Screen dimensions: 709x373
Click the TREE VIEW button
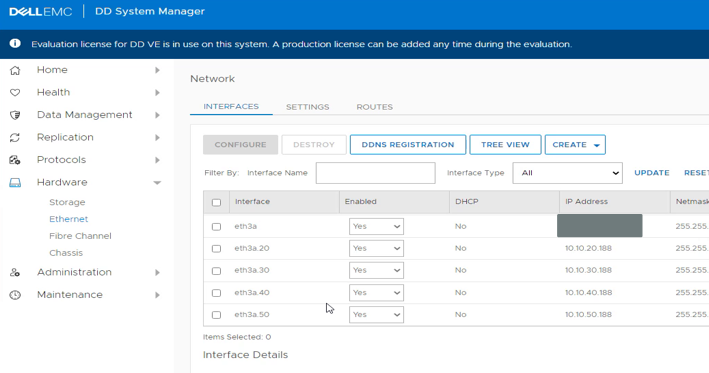[x=505, y=145]
